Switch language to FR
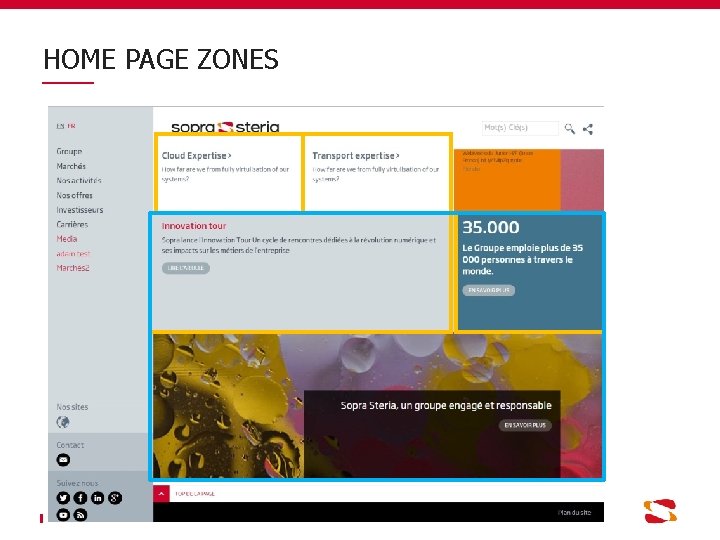This screenshot has height=540, width=720. tap(71, 126)
